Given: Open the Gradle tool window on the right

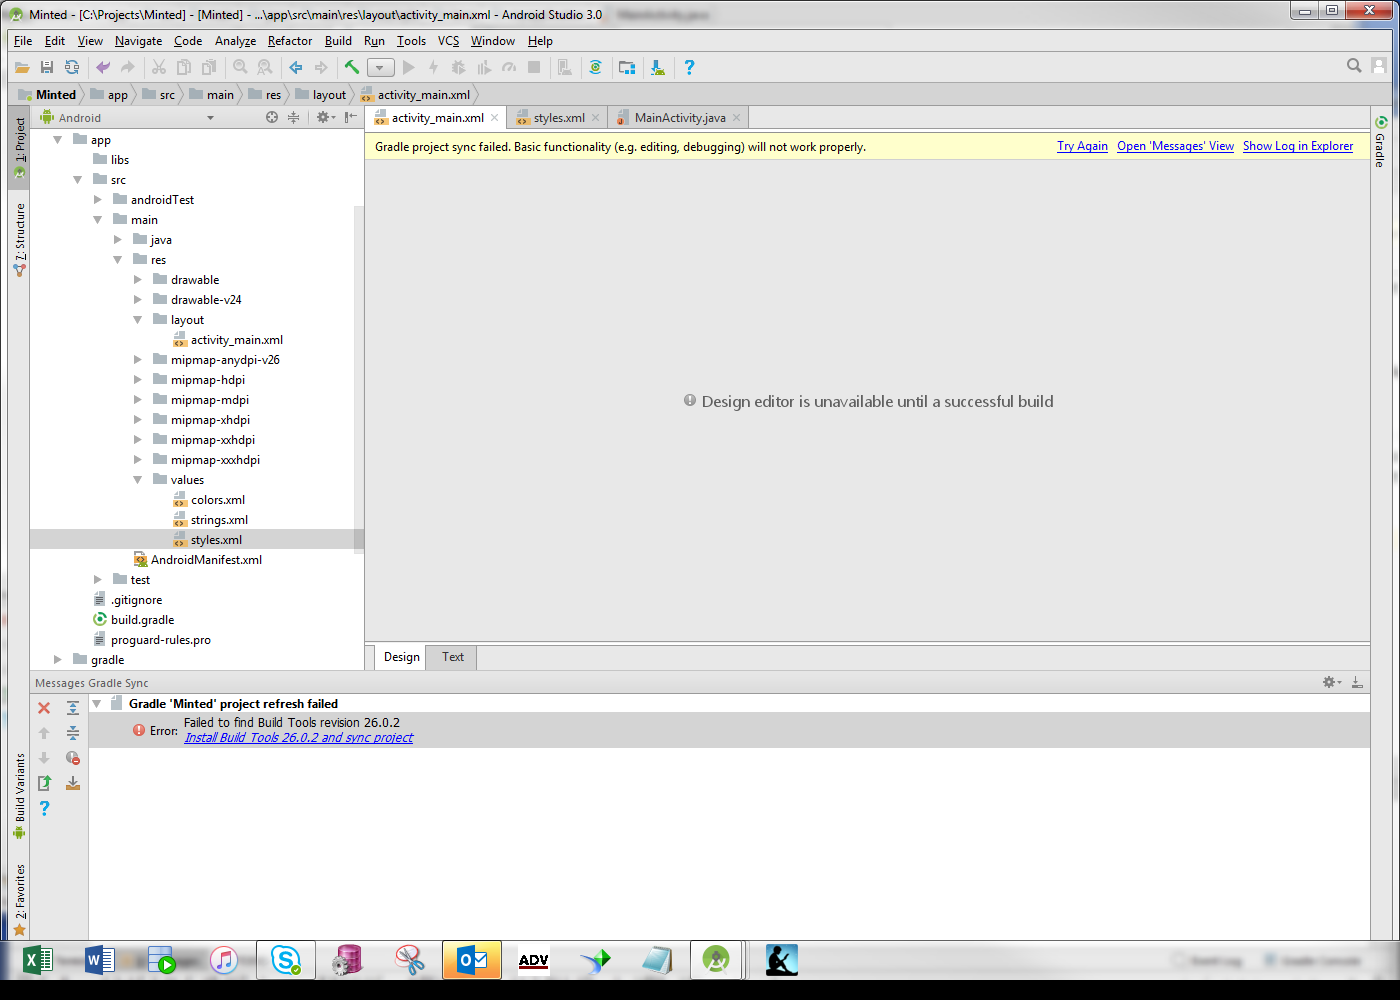Looking at the screenshot, I should coord(1381,152).
